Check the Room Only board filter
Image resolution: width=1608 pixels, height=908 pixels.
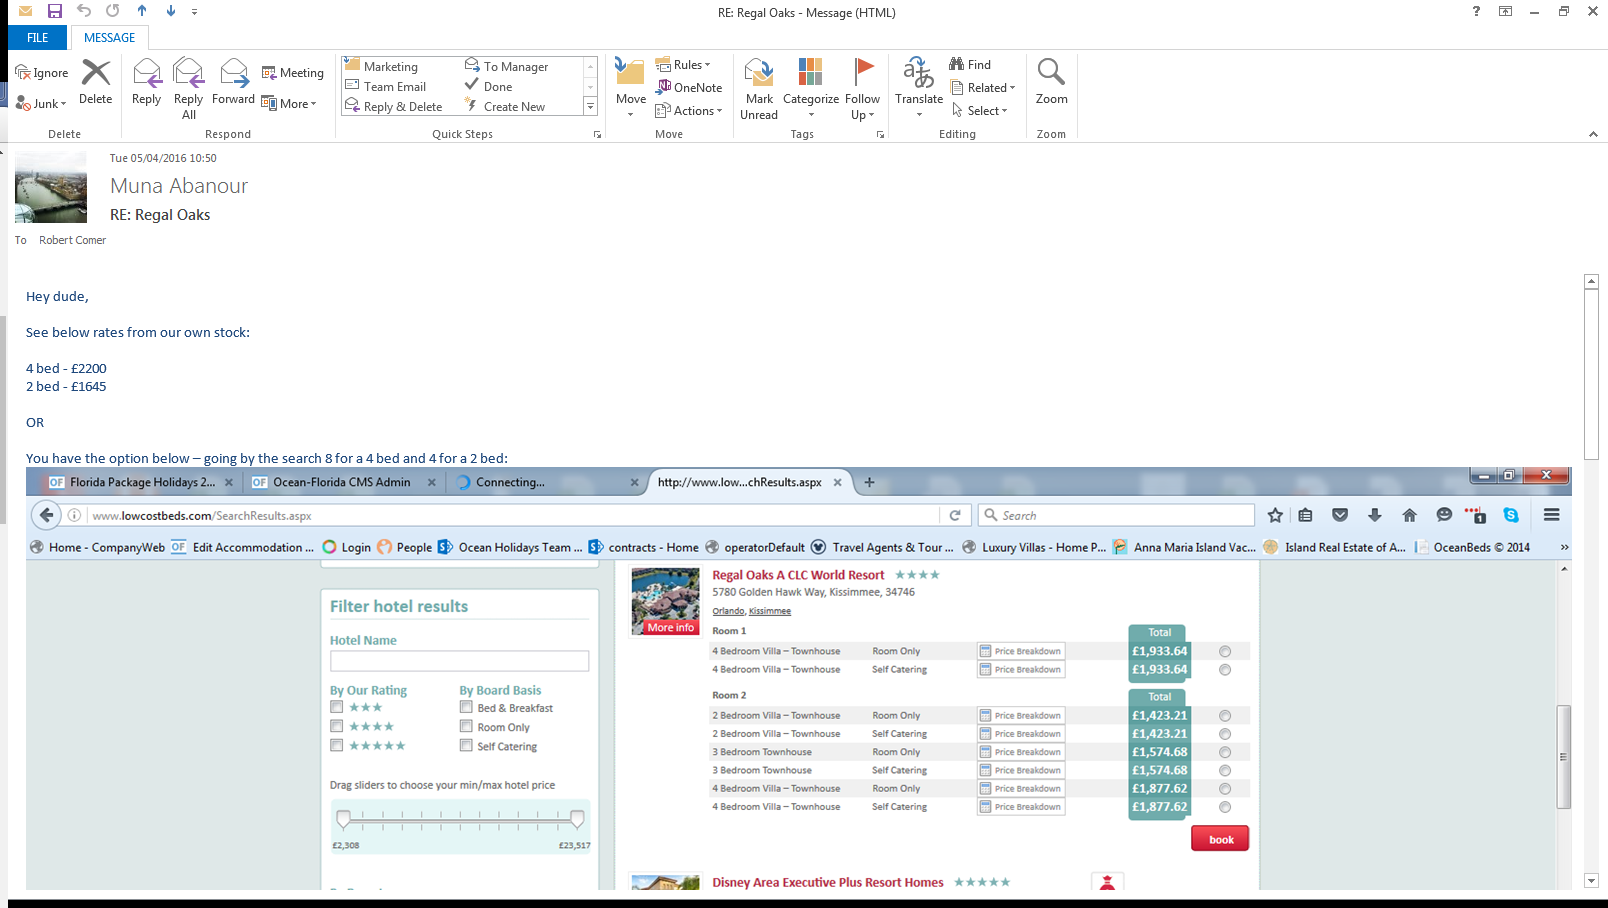pos(466,726)
